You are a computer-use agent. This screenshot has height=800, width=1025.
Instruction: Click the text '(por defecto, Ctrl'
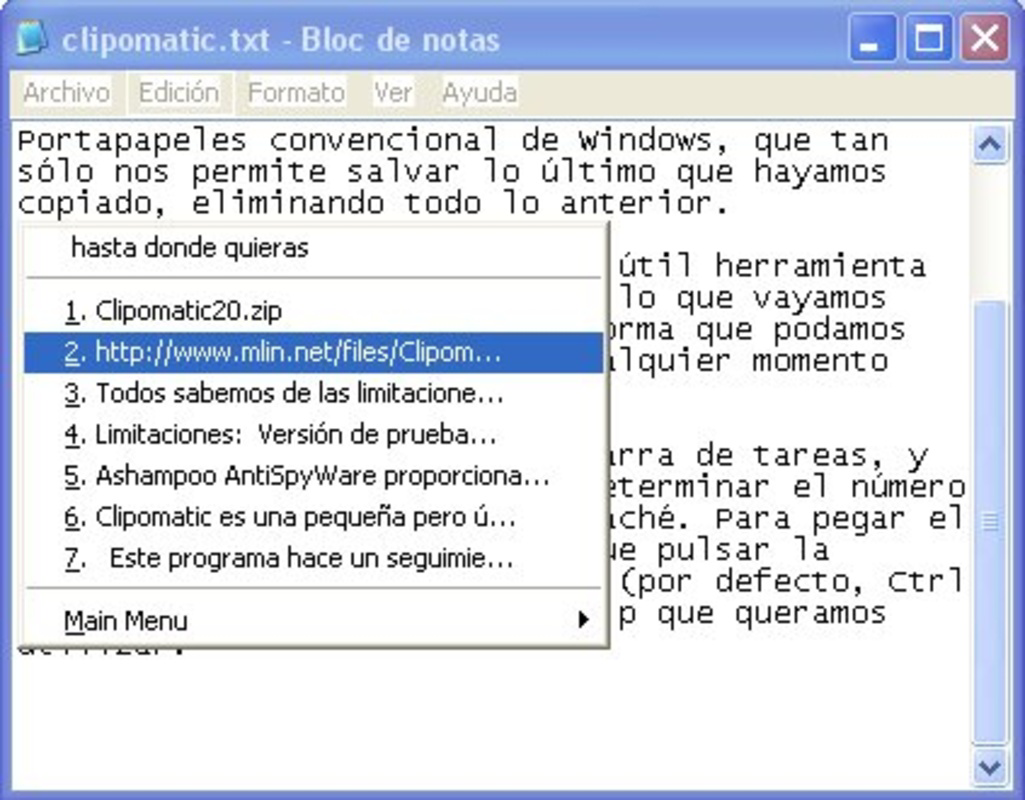tap(791, 581)
